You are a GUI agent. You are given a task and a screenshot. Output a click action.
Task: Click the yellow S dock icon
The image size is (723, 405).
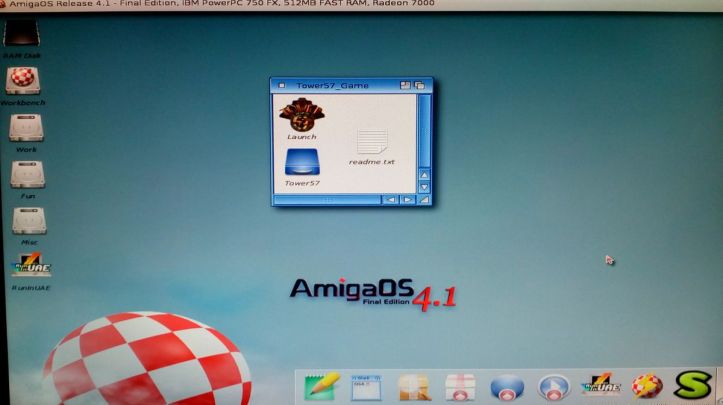[692, 386]
